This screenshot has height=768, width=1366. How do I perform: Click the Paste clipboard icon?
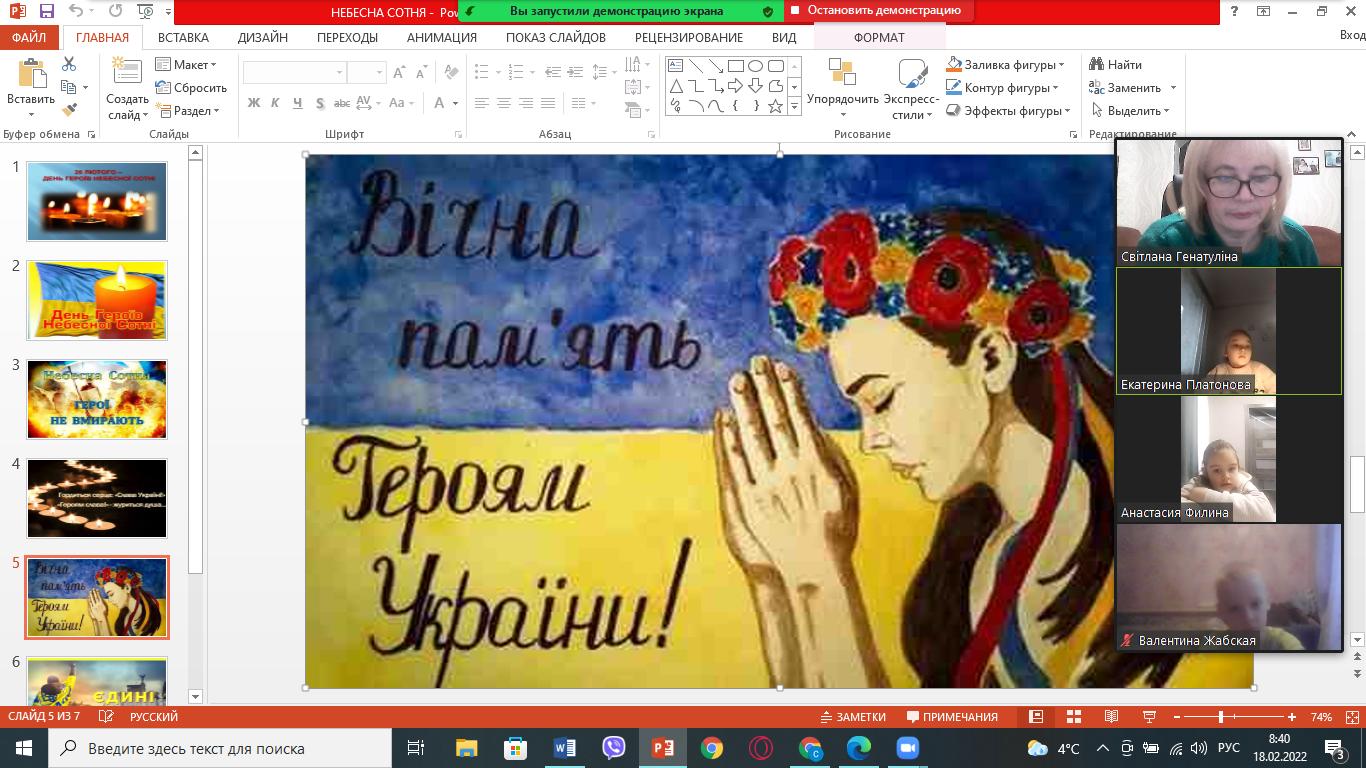coord(31,75)
